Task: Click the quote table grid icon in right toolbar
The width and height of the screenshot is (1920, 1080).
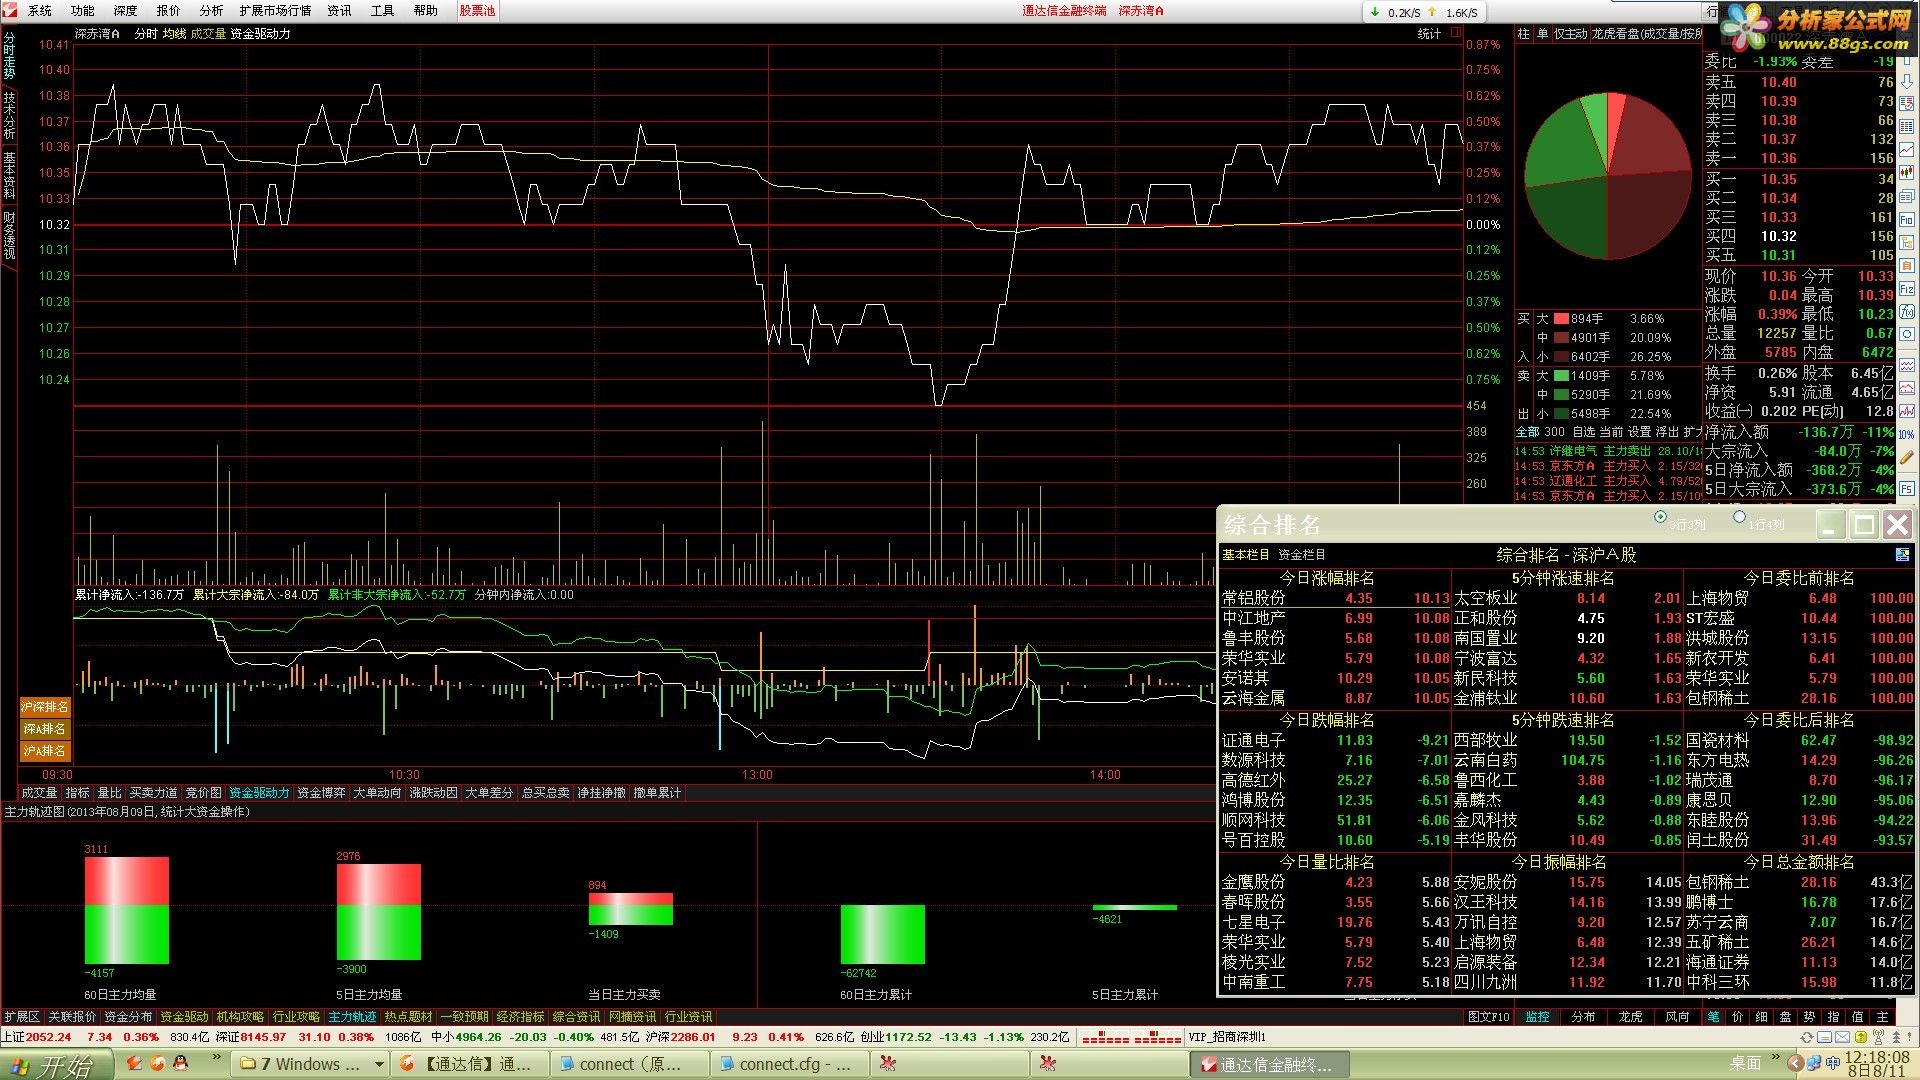Action: pyautogui.click(x=1907, y=128)
